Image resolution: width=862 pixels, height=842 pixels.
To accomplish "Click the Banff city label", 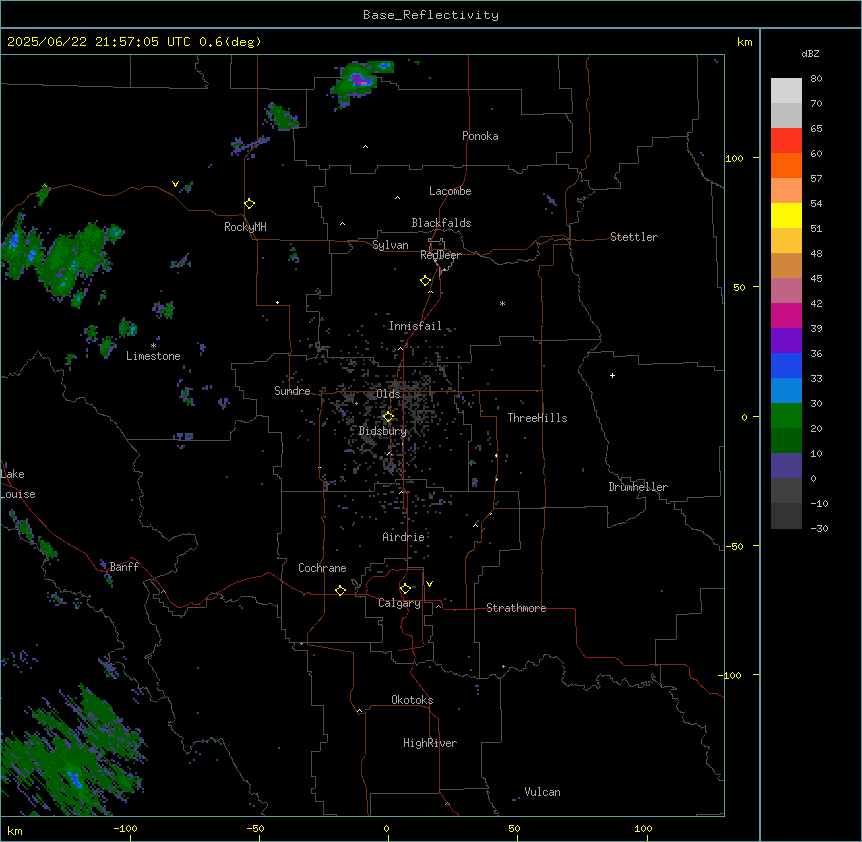I will pos(124,567).
